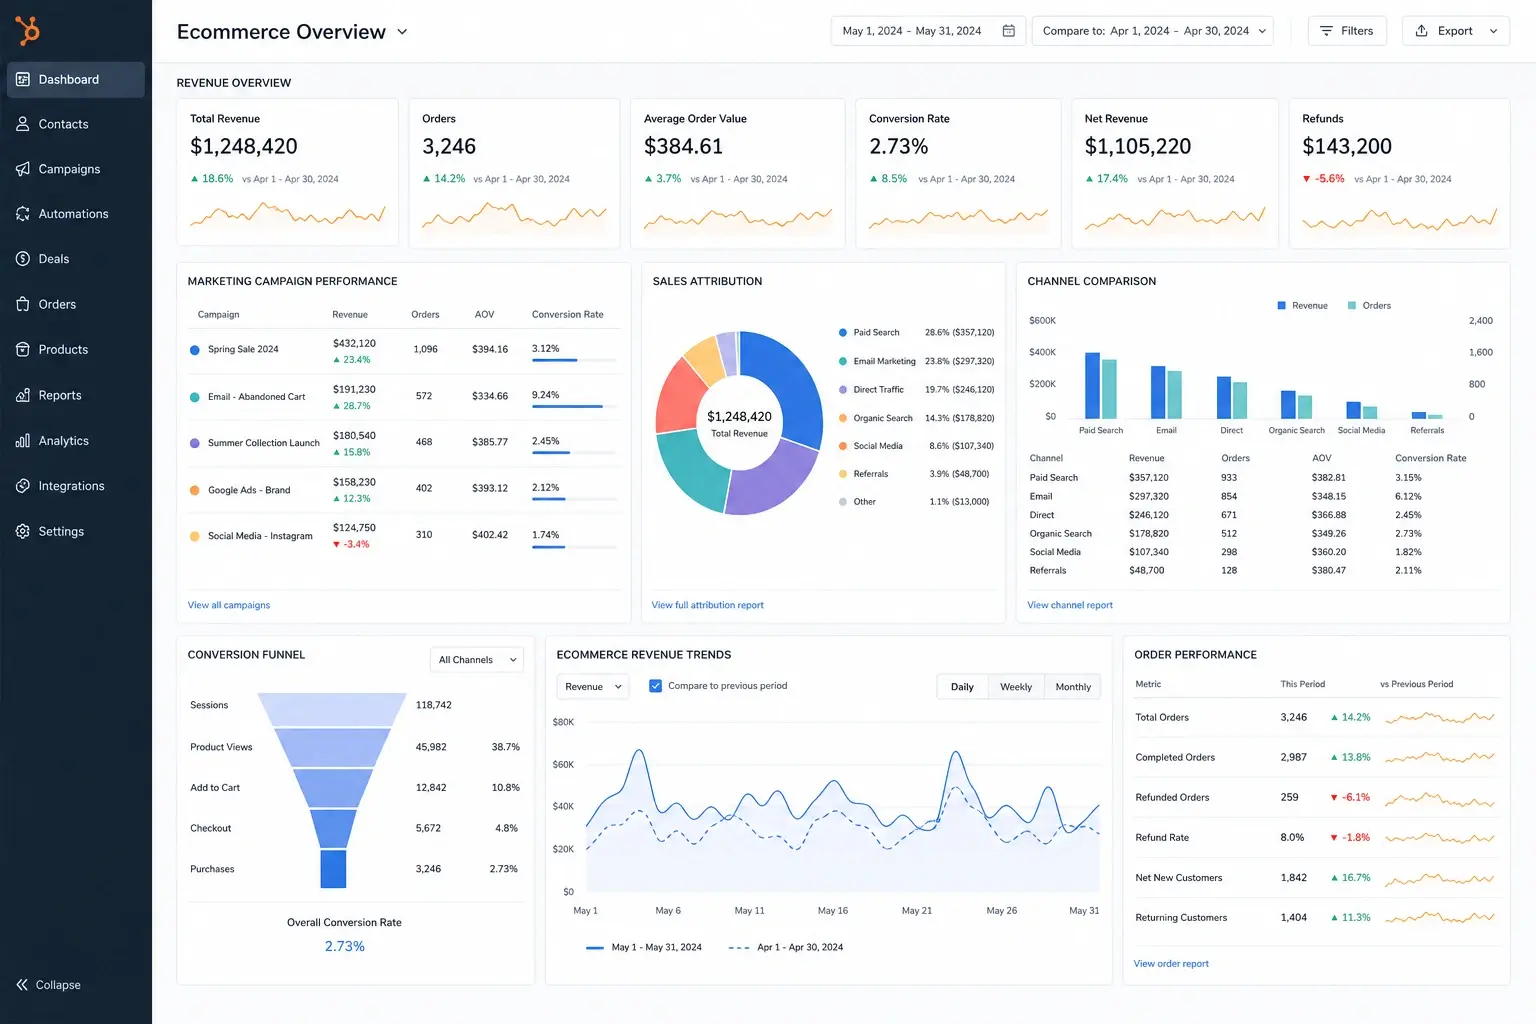1536x1024 pixels.
Task: Click the Organic Search legend color dot
Action: pos(843,419)
